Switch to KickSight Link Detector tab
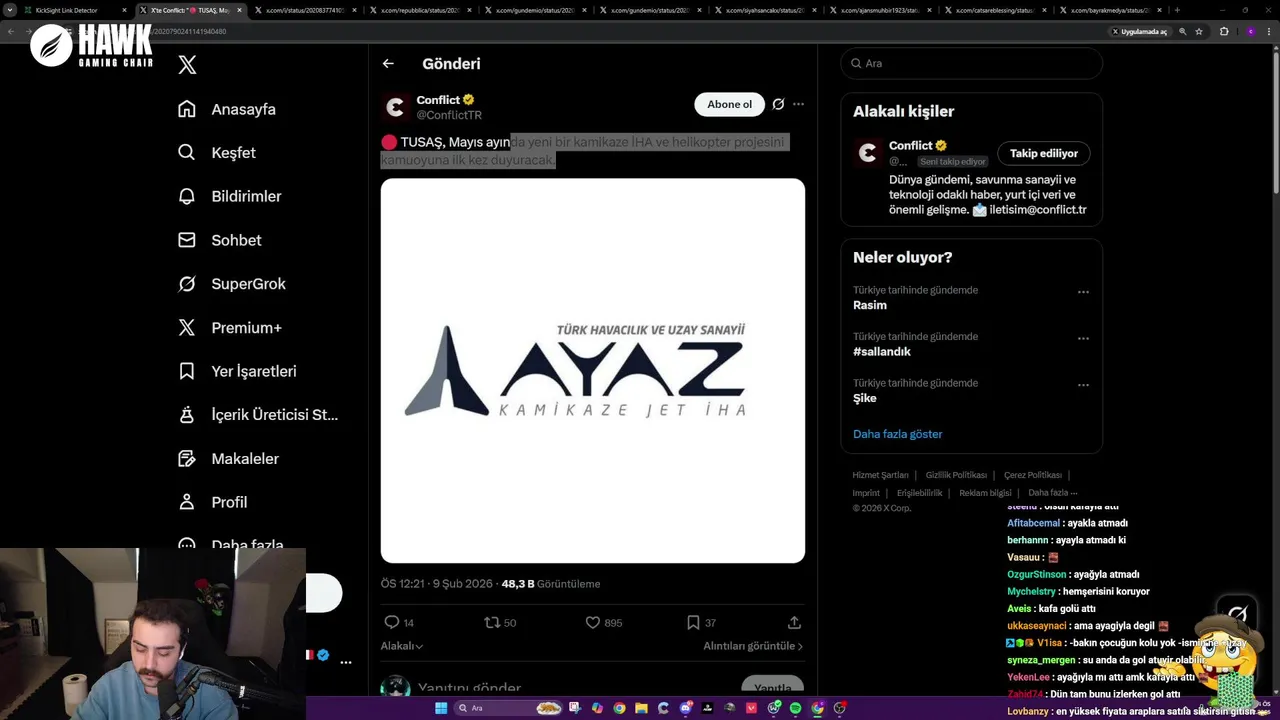The width and height of the screenshot is (1280, 720). [x=73, y=10]
